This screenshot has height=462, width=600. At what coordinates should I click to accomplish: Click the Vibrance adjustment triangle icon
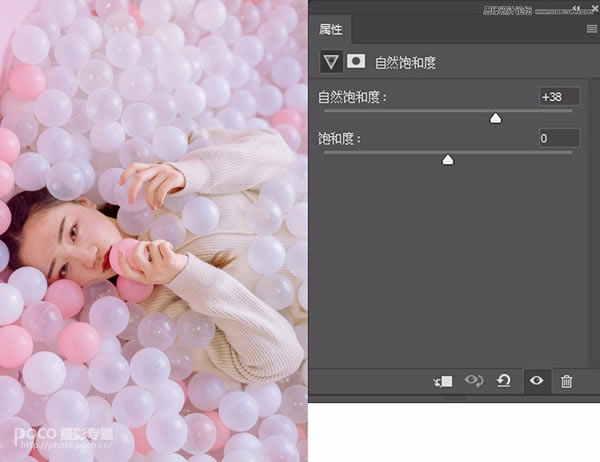pos(331,62)
